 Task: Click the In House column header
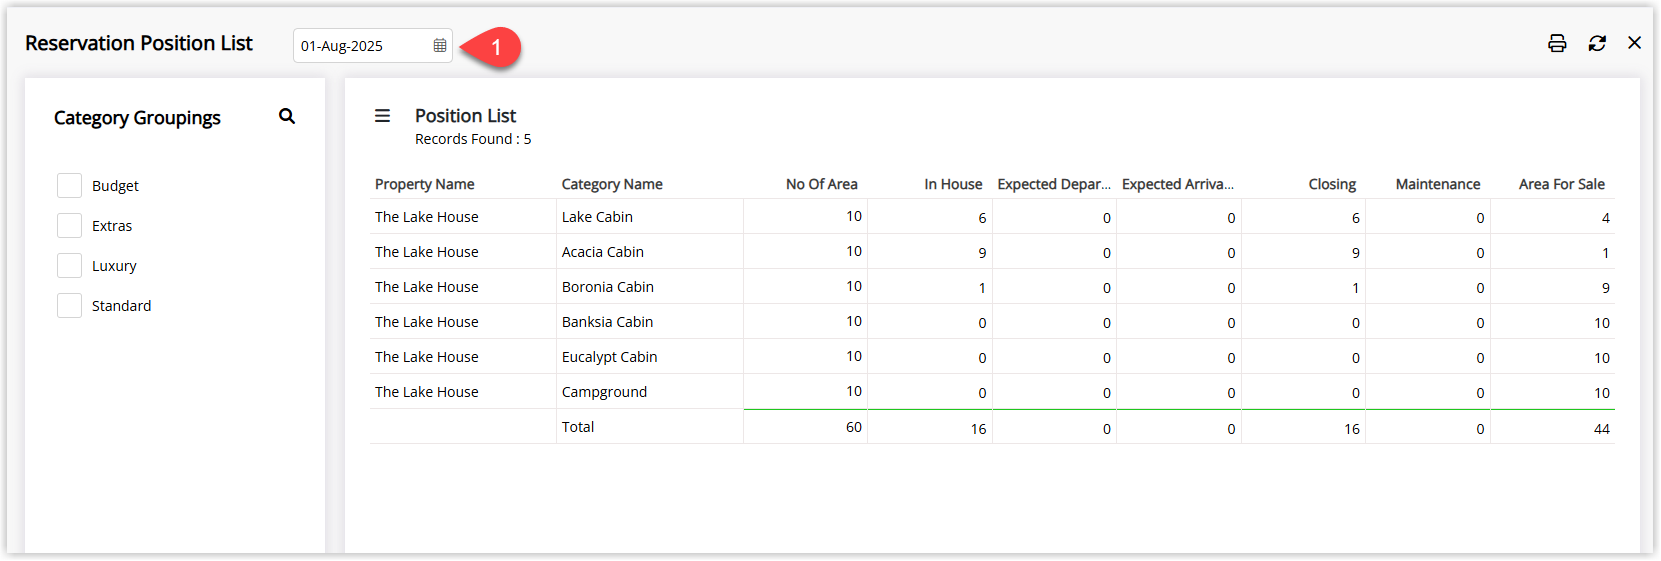tap(953, 184)
